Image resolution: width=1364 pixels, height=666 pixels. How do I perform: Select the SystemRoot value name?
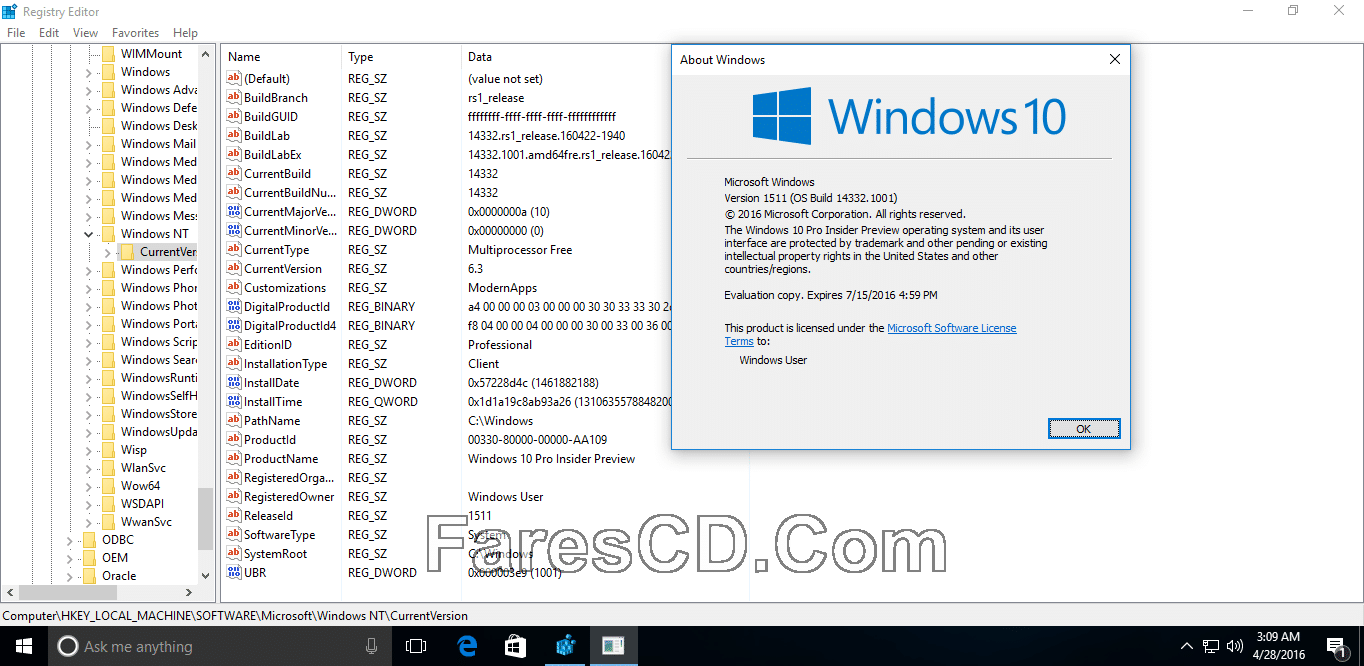(275, 554)
